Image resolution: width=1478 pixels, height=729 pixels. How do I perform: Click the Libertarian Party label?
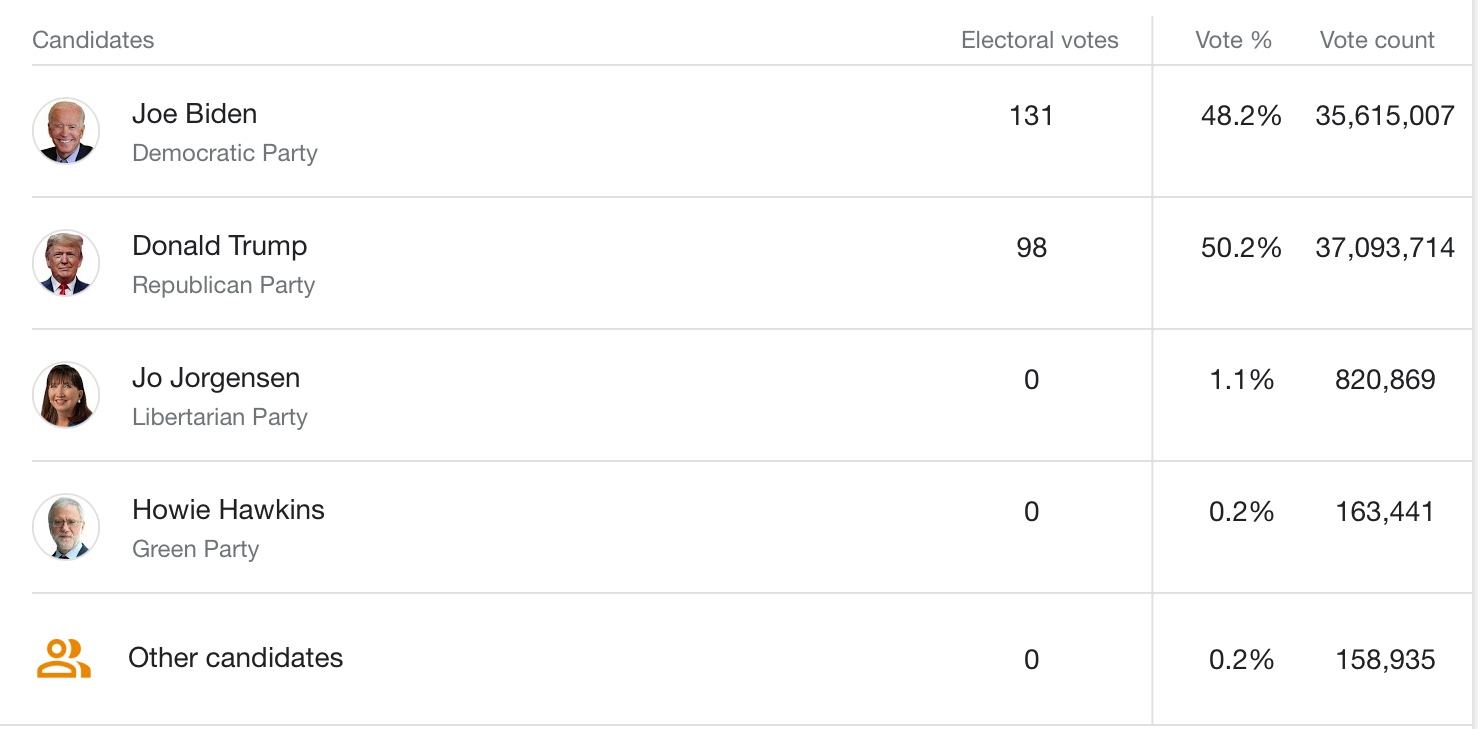(x=219, y=417)
